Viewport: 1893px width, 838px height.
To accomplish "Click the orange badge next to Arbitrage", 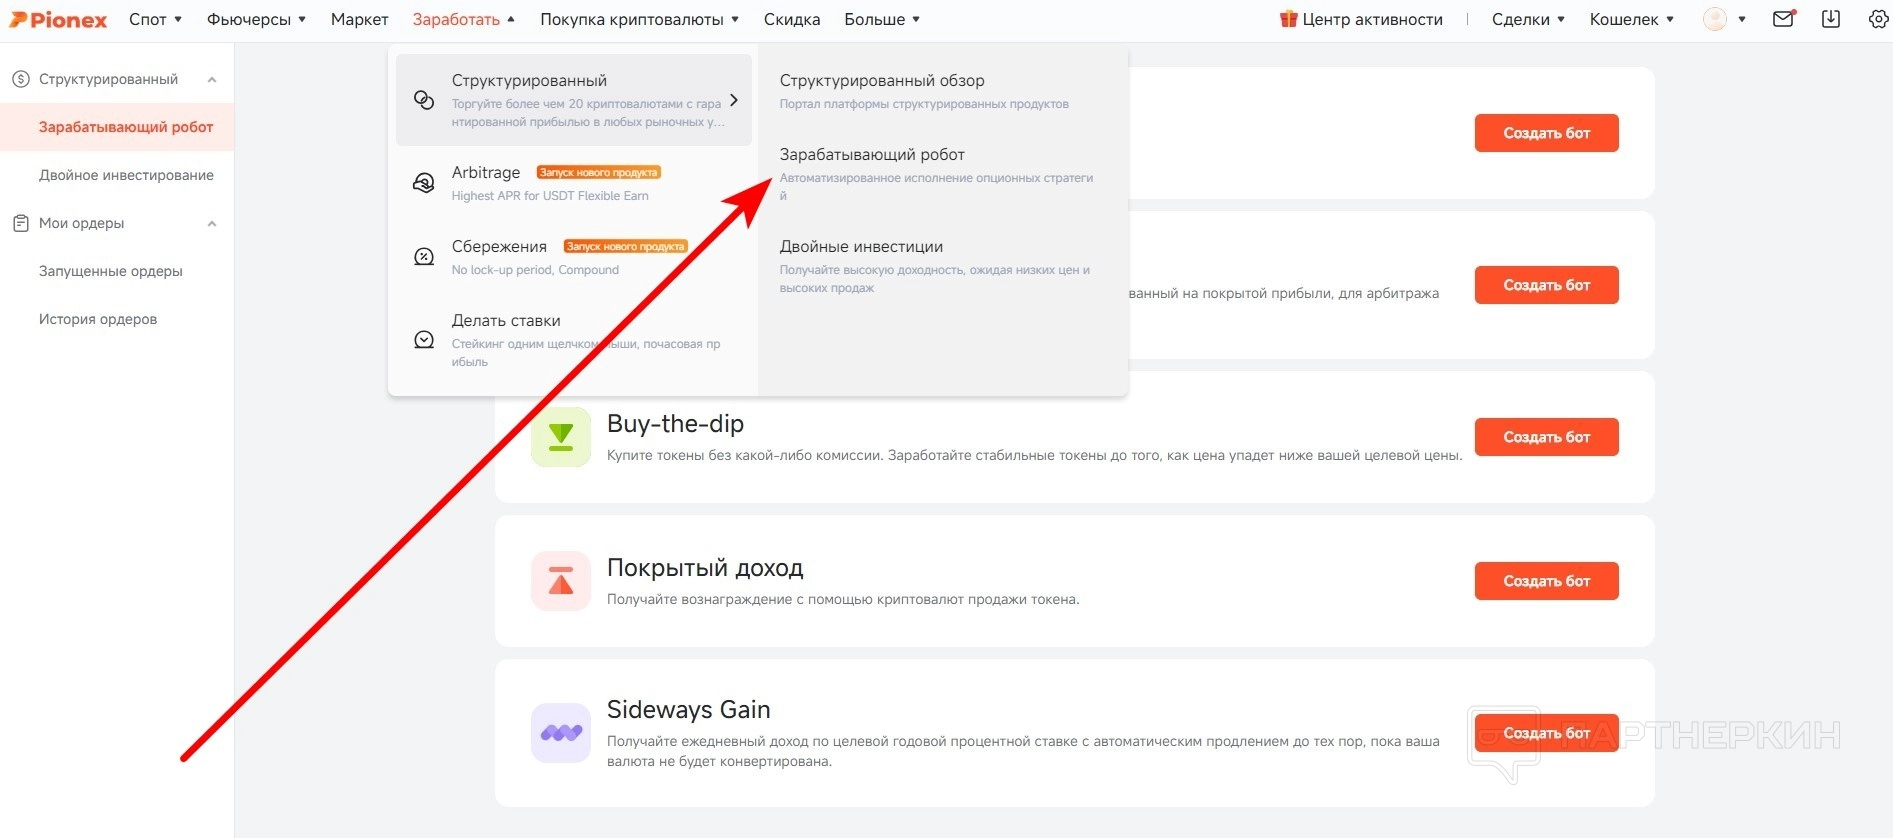I will point(599,173).
